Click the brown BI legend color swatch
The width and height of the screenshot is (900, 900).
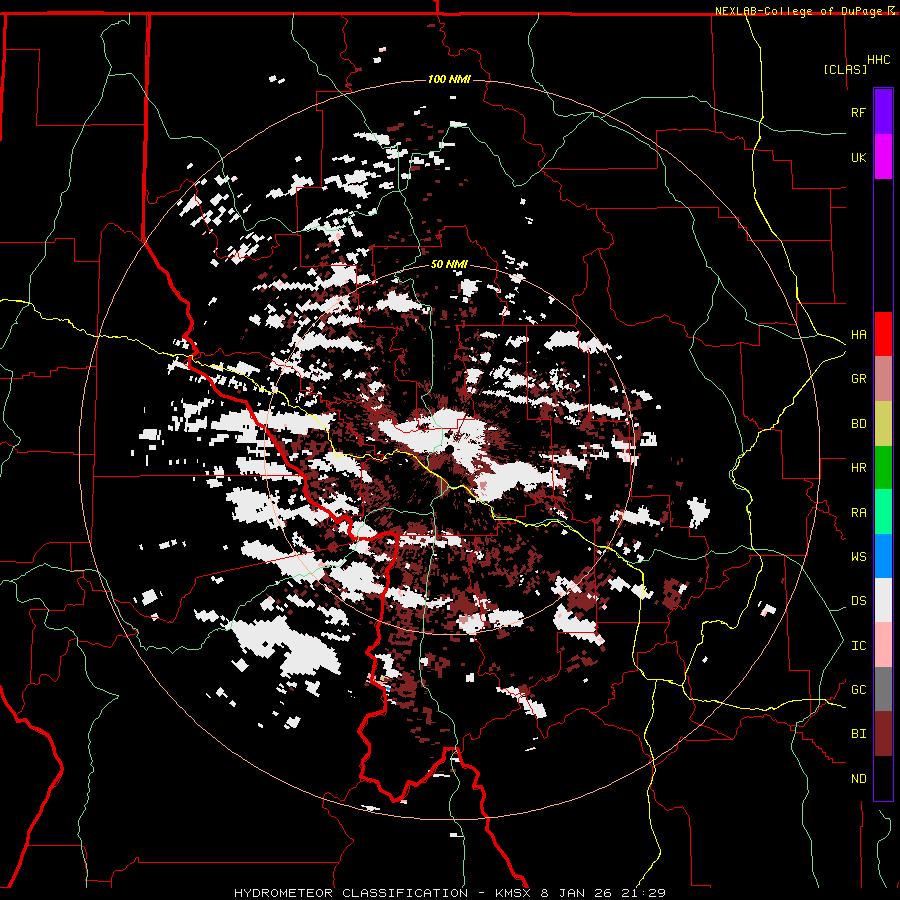[883, 734]
